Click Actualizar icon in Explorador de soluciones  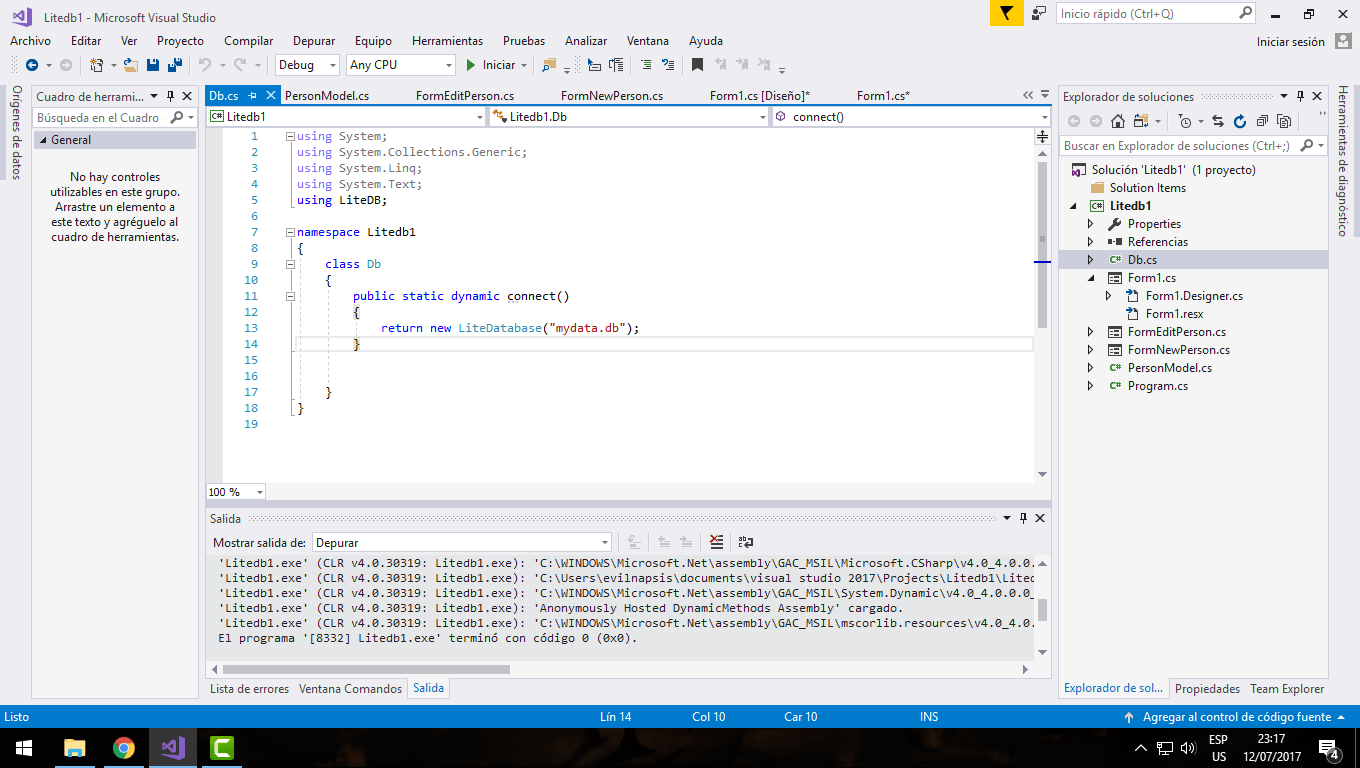click(1239, 120)
